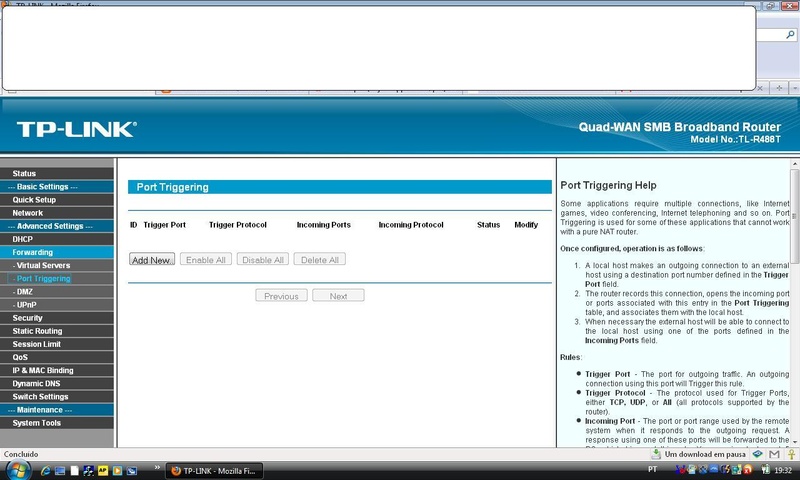Click the network tray icon beside clock
Viewport: 800px width, 480px height.
(x=765, y=470)
